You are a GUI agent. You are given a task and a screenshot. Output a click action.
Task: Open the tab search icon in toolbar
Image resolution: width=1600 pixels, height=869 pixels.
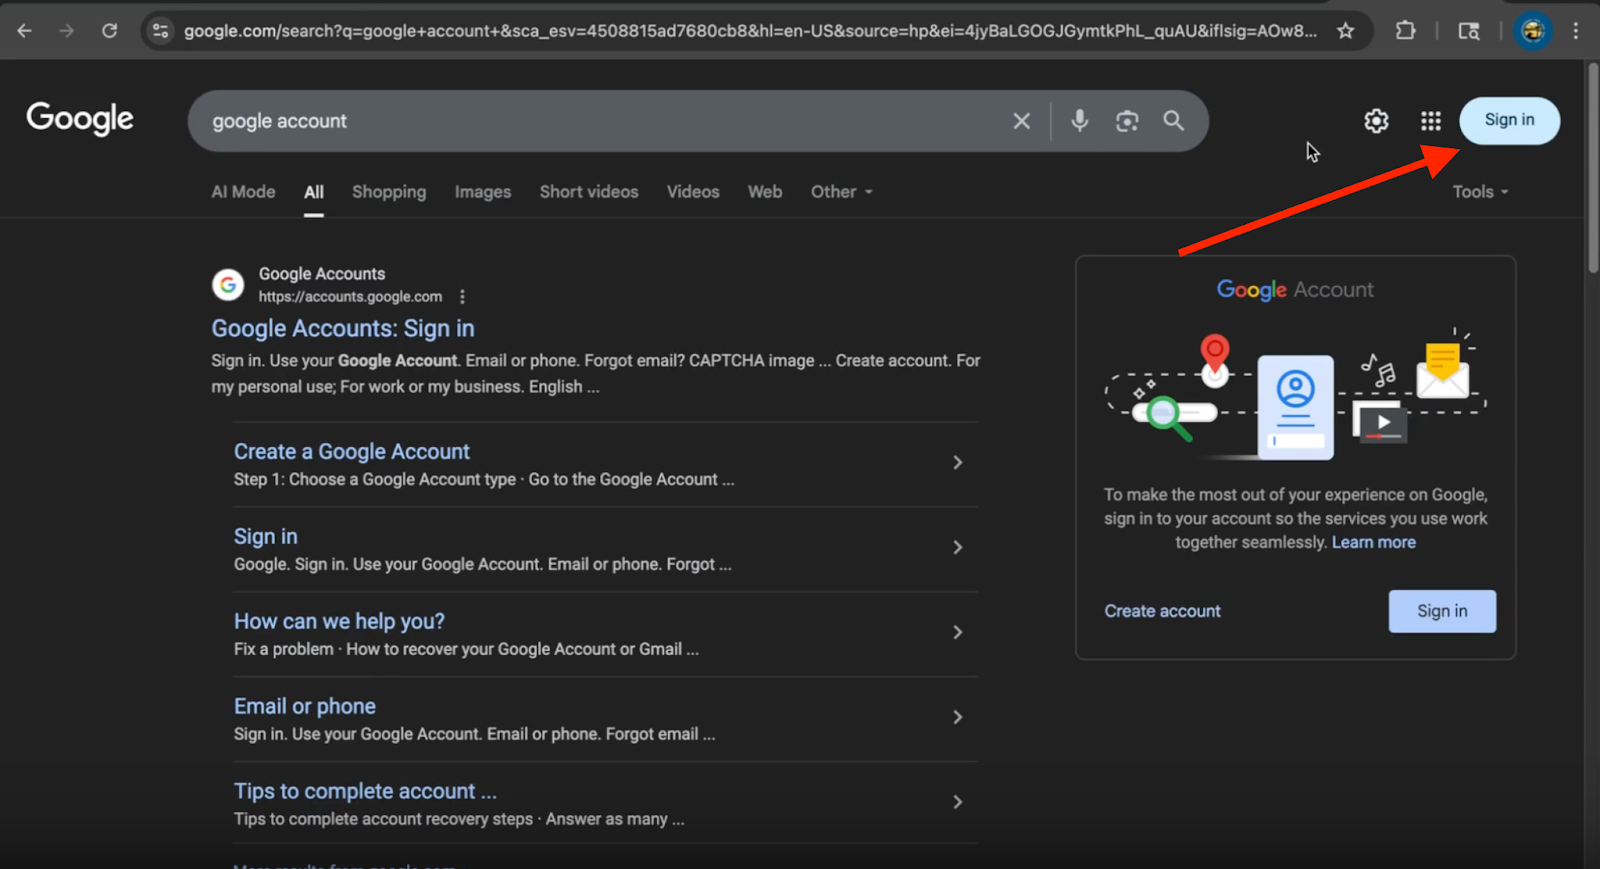tap(1469, 31)
